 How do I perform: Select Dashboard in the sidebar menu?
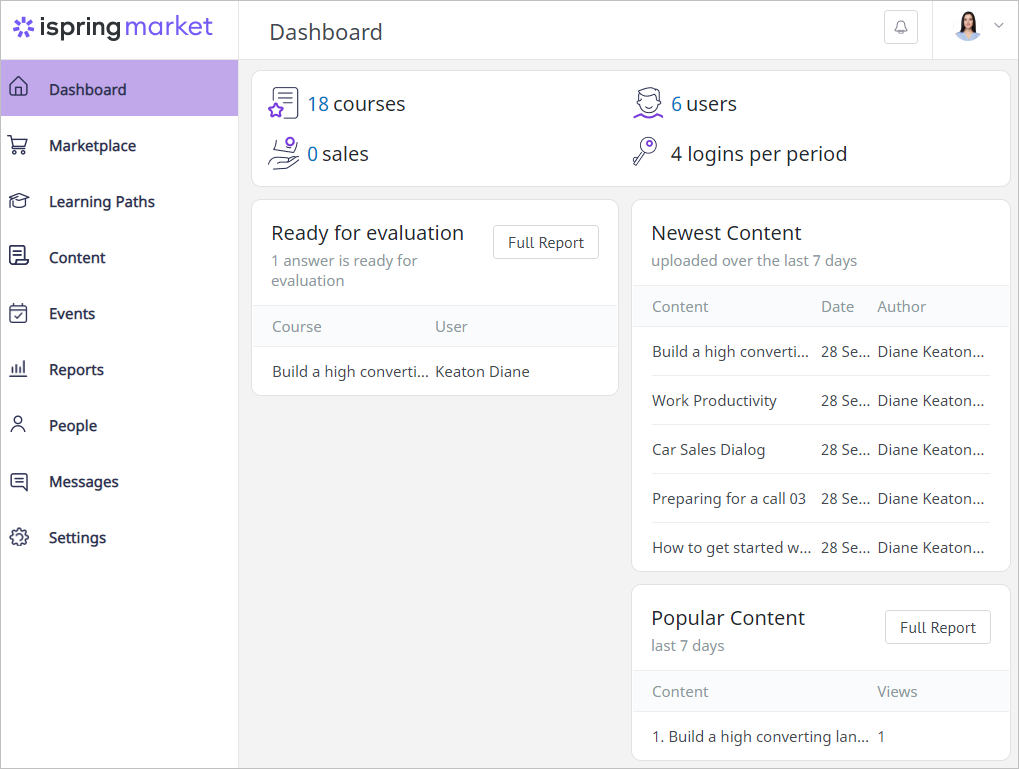pos(120,88)
